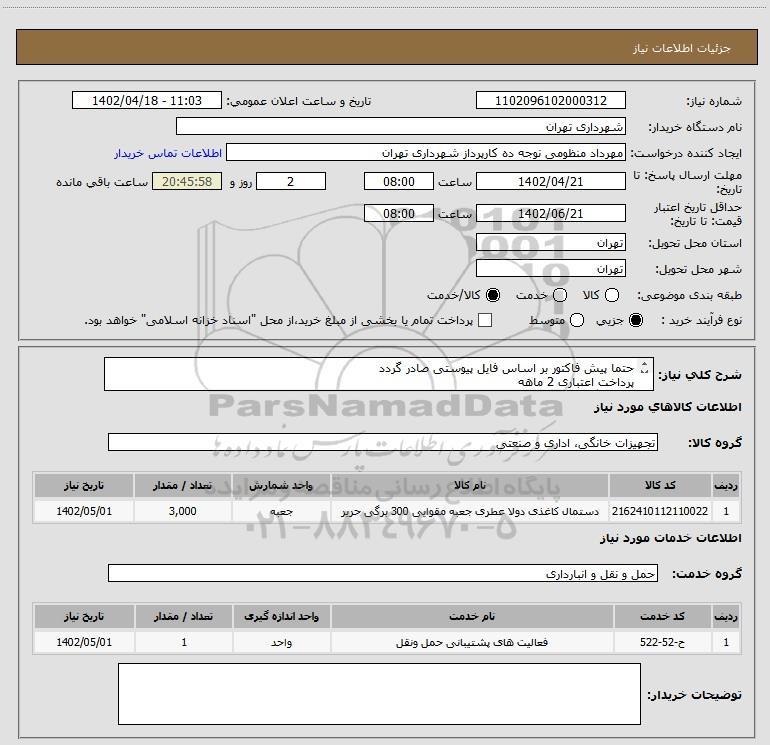Click the گروه خدمت field حمل و نقل
This screenshot has width=770, height=745.
pyautogui.click(x=383, y=573)
